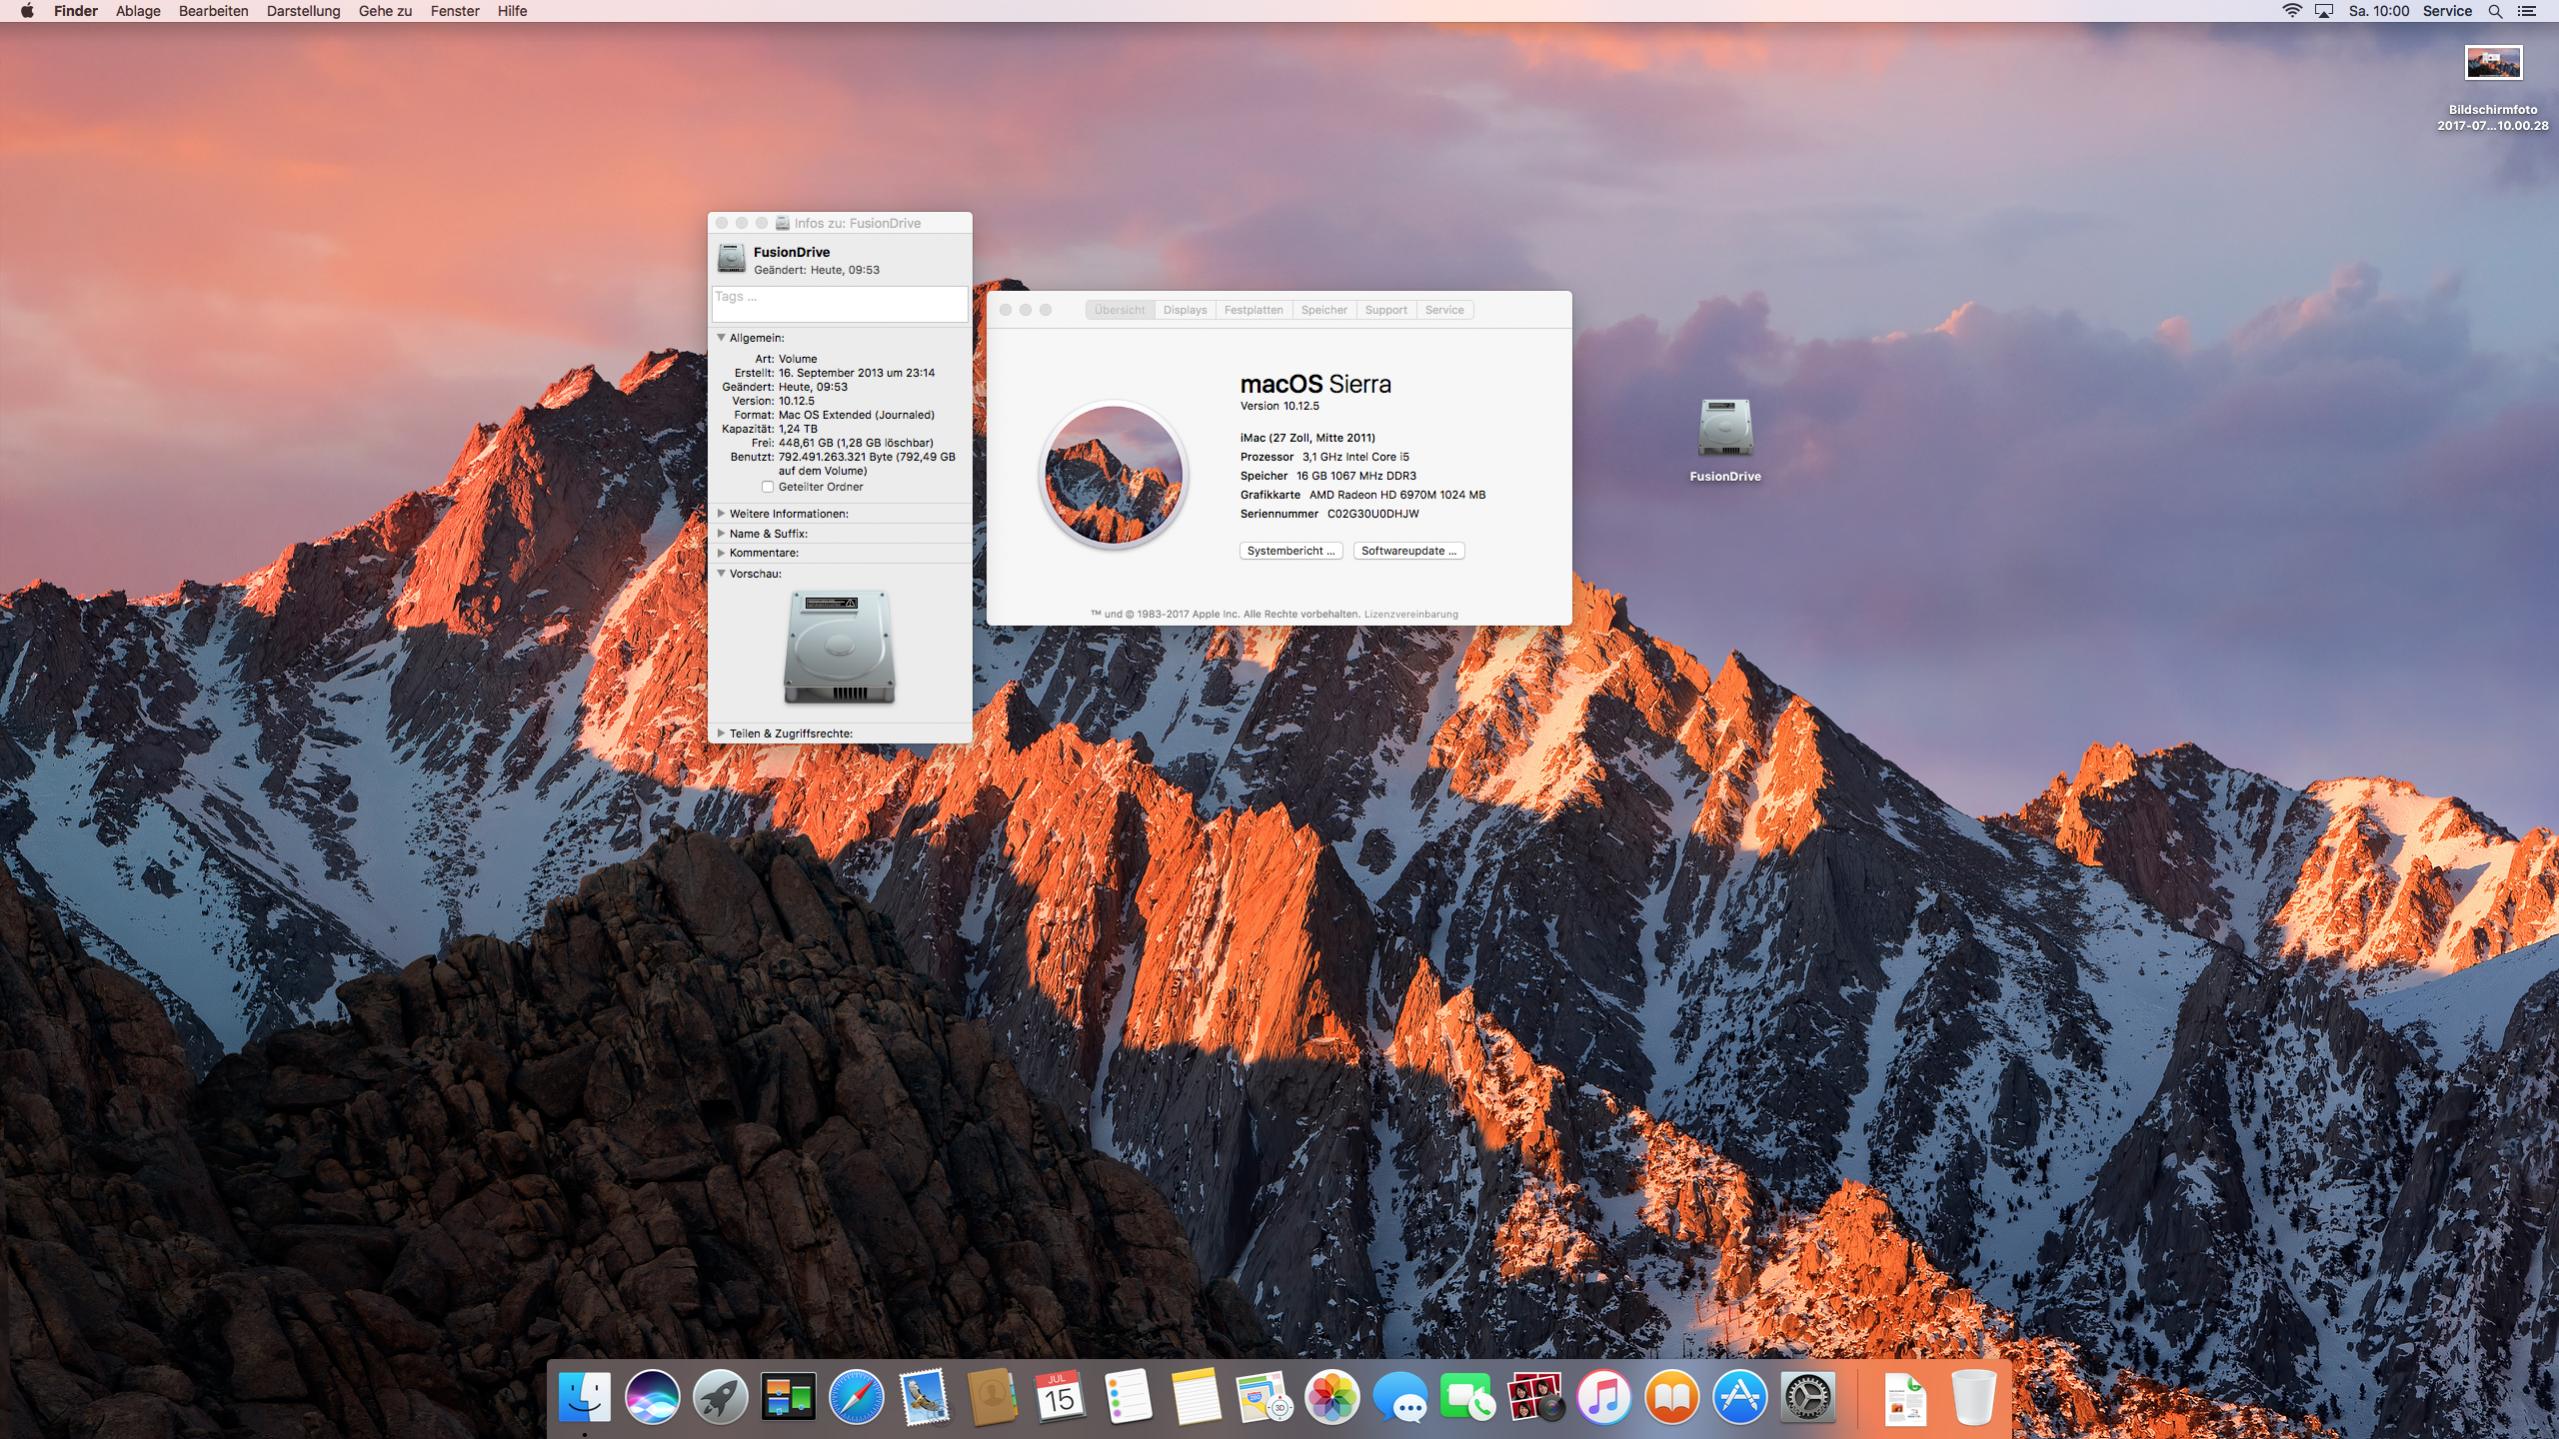Open Safari from the Dock
This screenshot has height=1439, width=2559.
[x=856, y=1397]
